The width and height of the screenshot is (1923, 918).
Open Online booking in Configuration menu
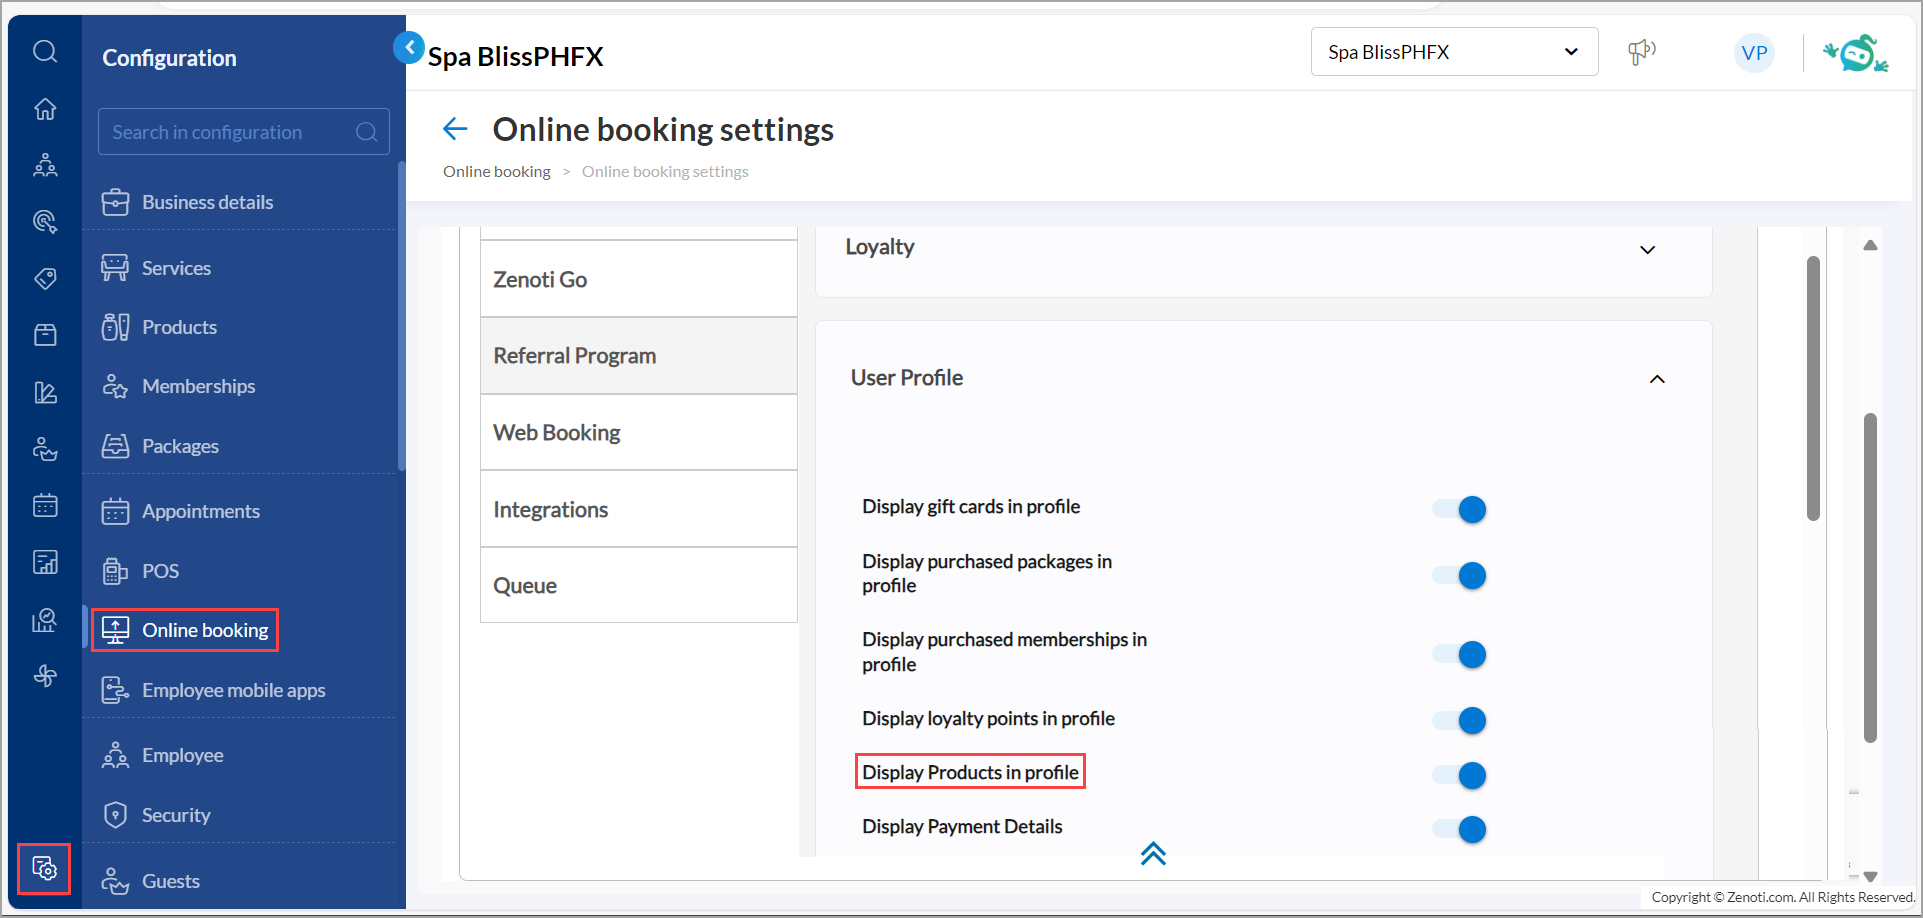pos(185,630)
